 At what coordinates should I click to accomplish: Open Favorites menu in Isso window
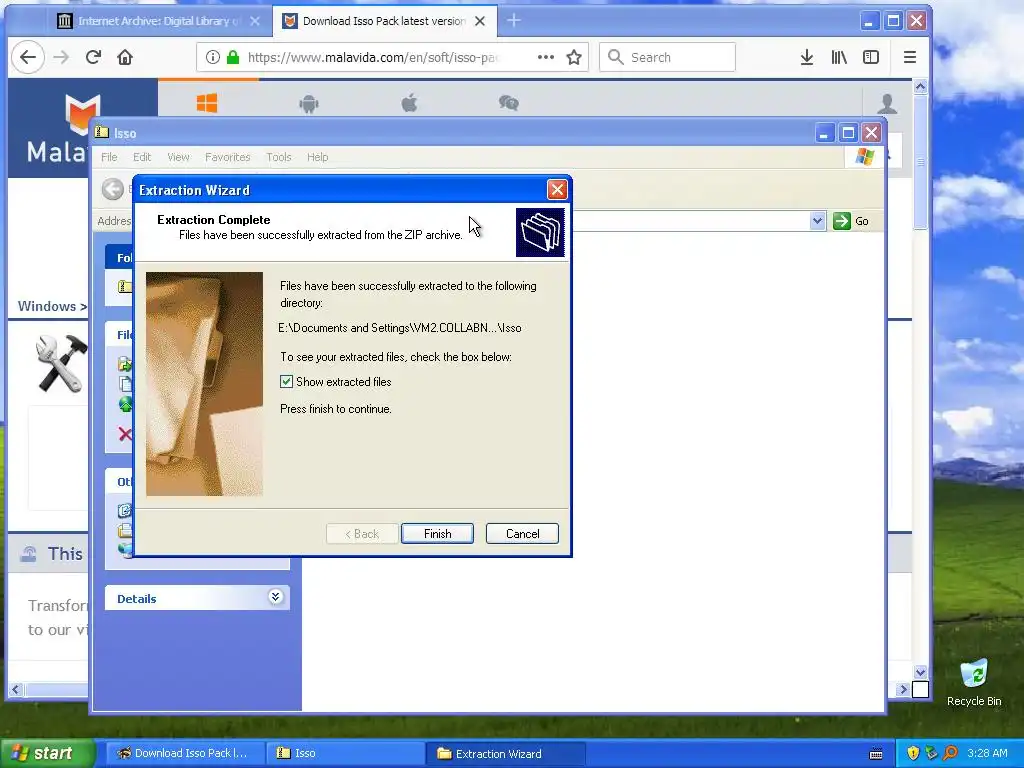coord(227,157)
